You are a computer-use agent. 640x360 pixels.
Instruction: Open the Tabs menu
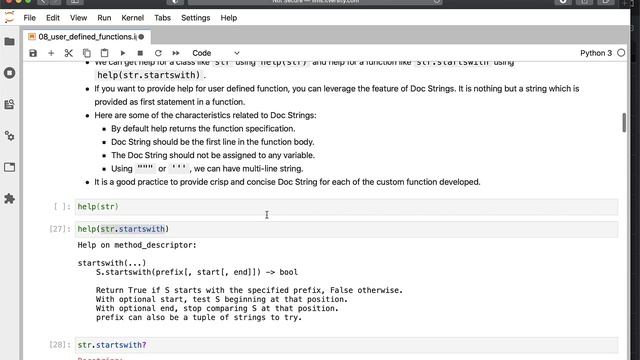(x=162, y=18)
